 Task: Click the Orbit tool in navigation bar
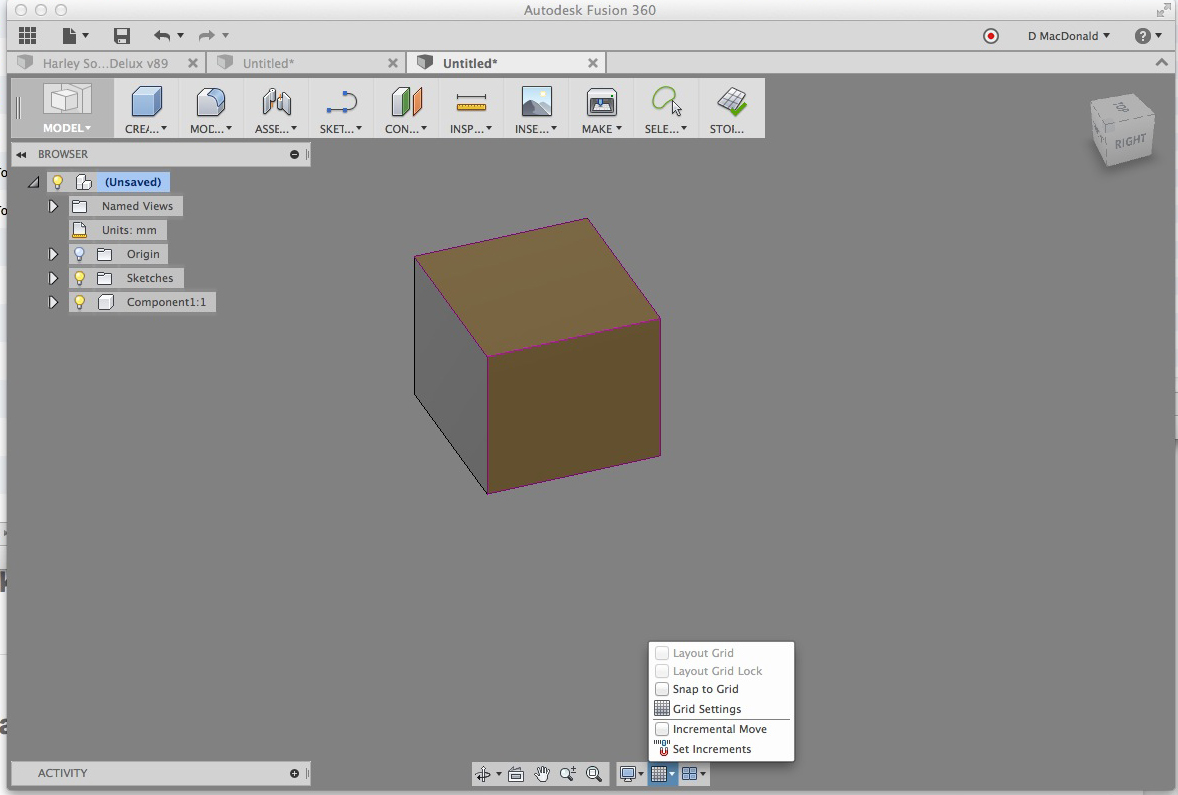pyautogui.click(x=484, y=773)
